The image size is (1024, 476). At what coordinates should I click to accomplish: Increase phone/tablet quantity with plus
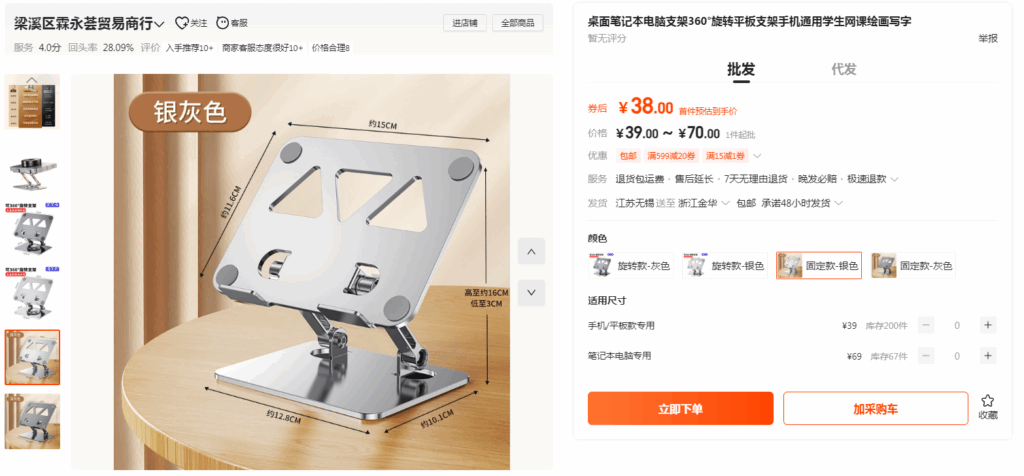[x=988, y=325]
